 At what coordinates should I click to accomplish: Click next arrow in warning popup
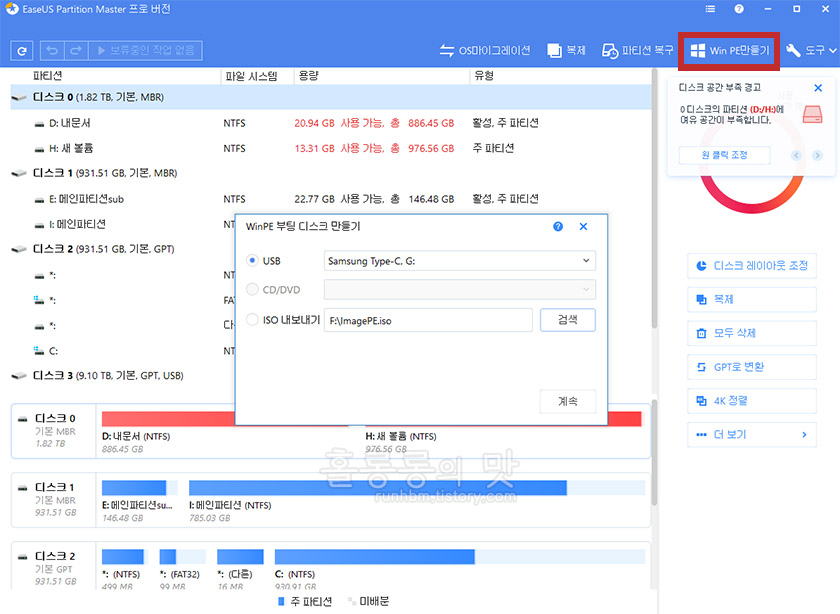point(817,155)
